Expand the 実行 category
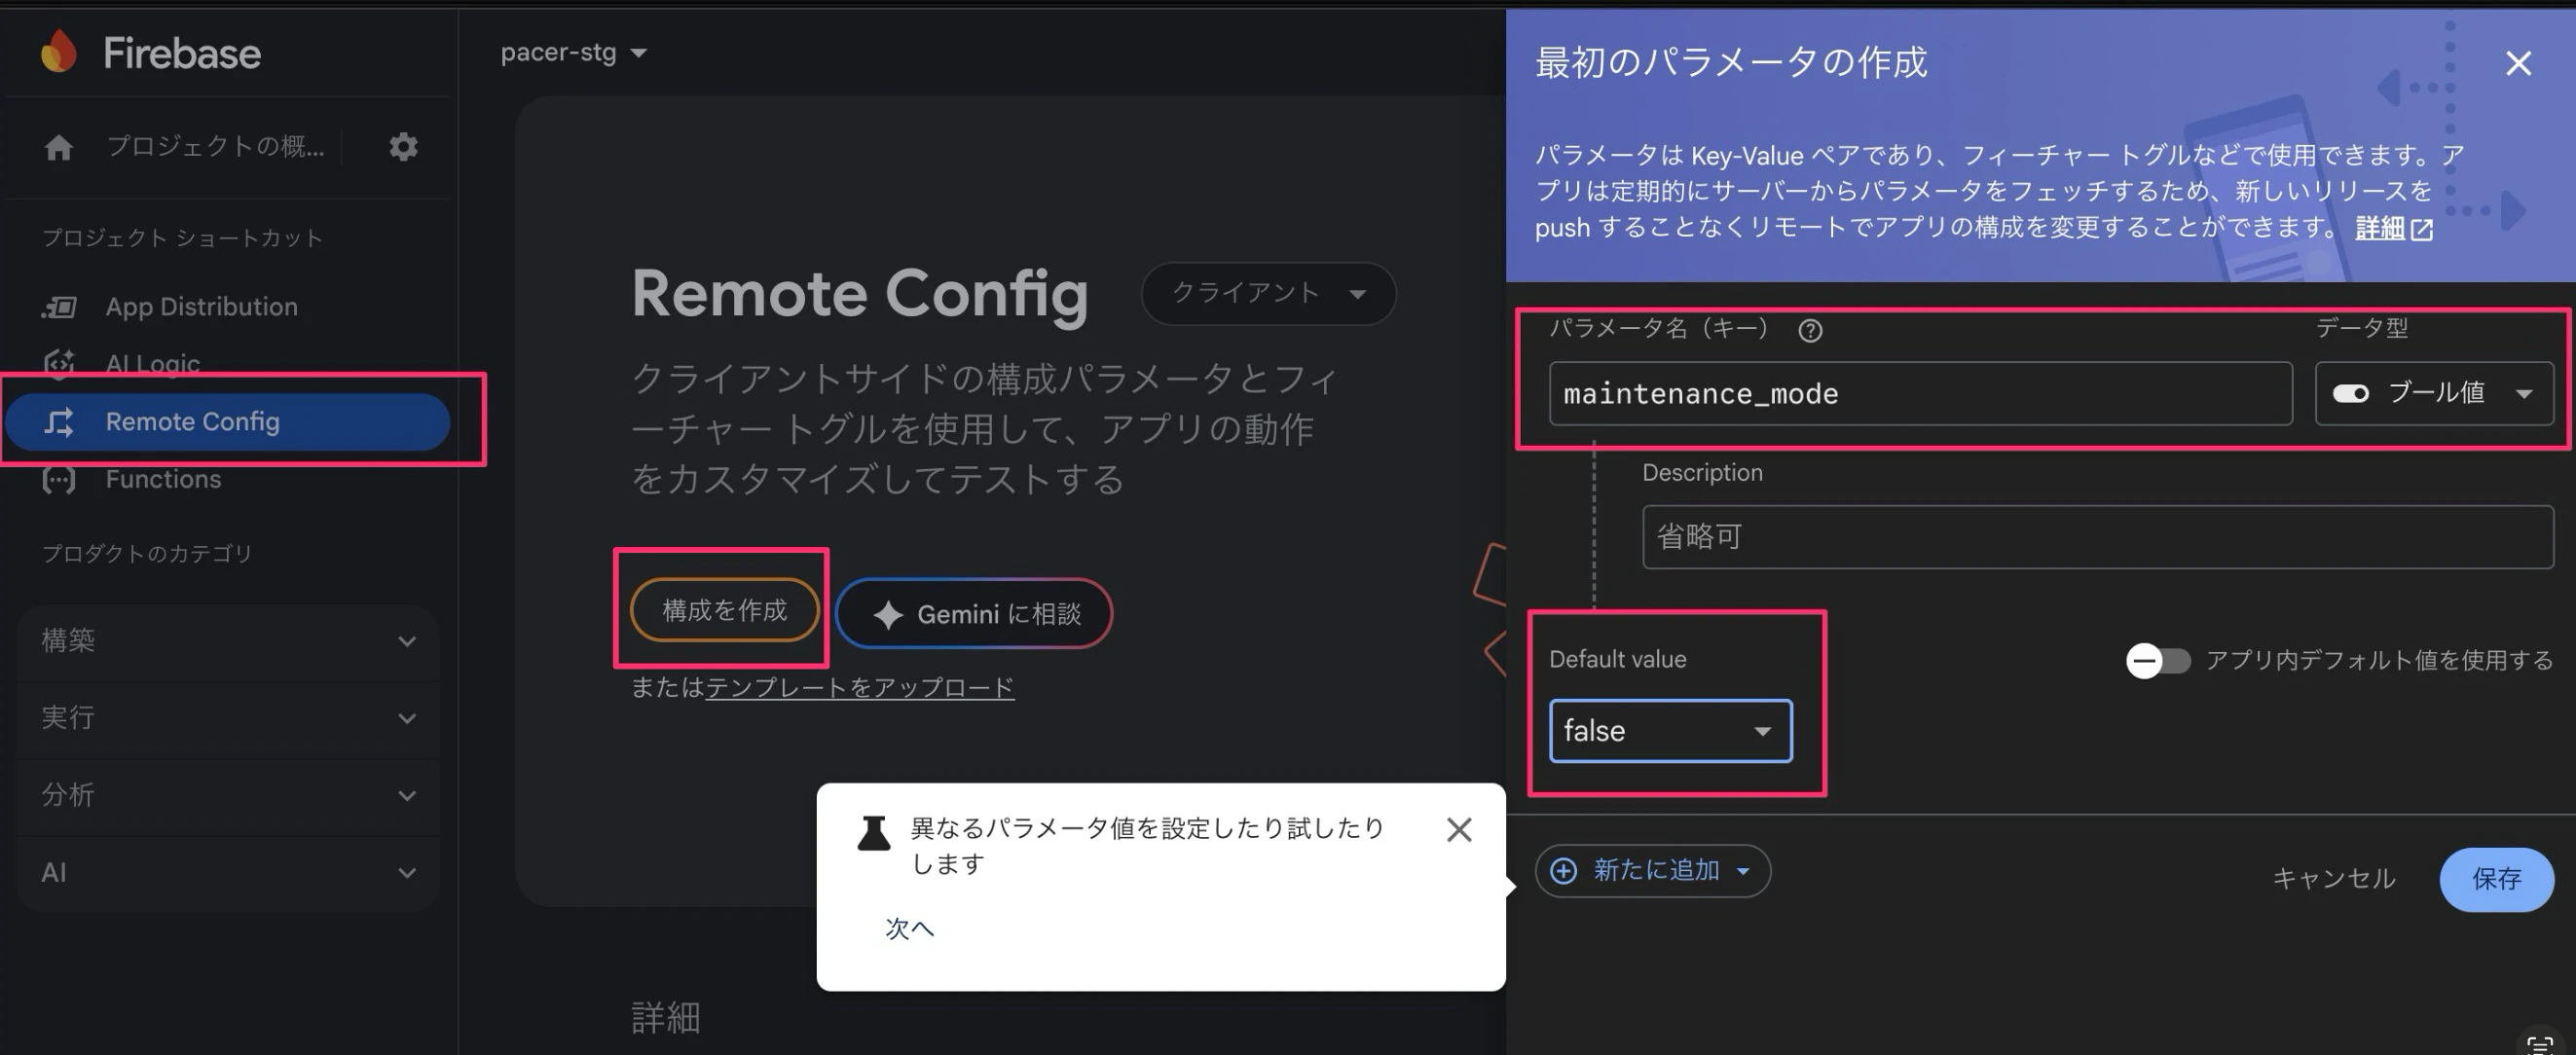The width and height of the screenshot is (2576, 1055). [228, 718]
